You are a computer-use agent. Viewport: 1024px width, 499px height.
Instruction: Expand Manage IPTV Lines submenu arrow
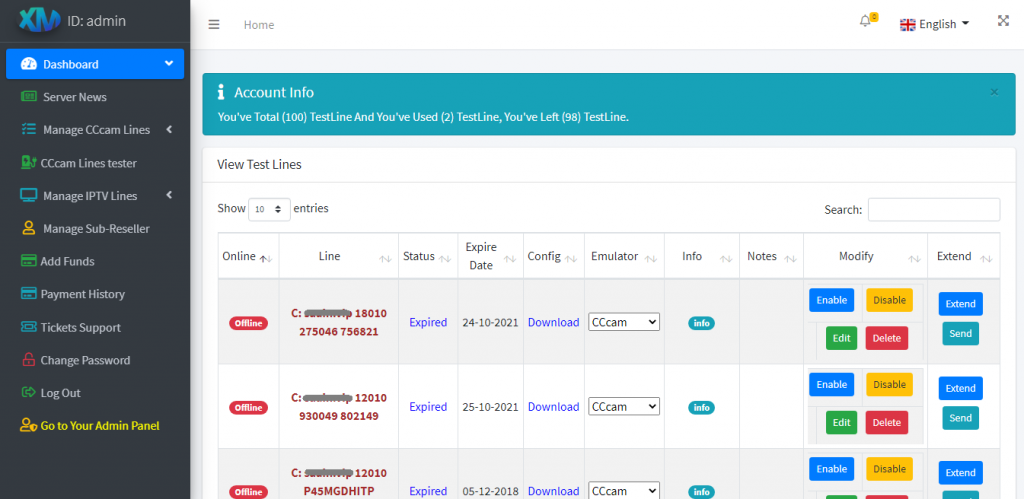(x=169, y=195)
